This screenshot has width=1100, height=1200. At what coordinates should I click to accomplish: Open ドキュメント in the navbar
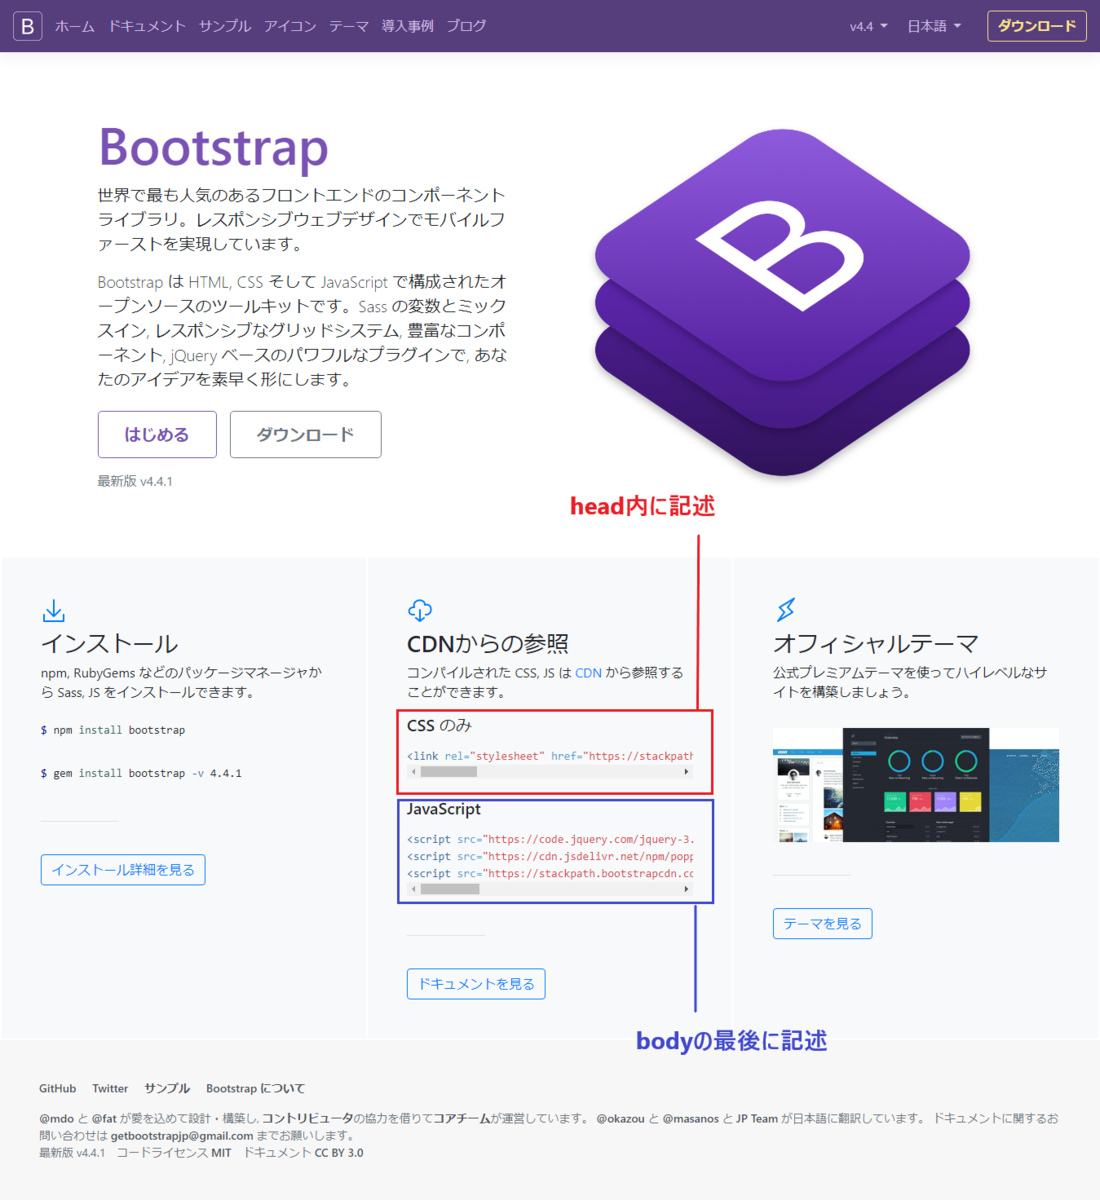[147, 26]
